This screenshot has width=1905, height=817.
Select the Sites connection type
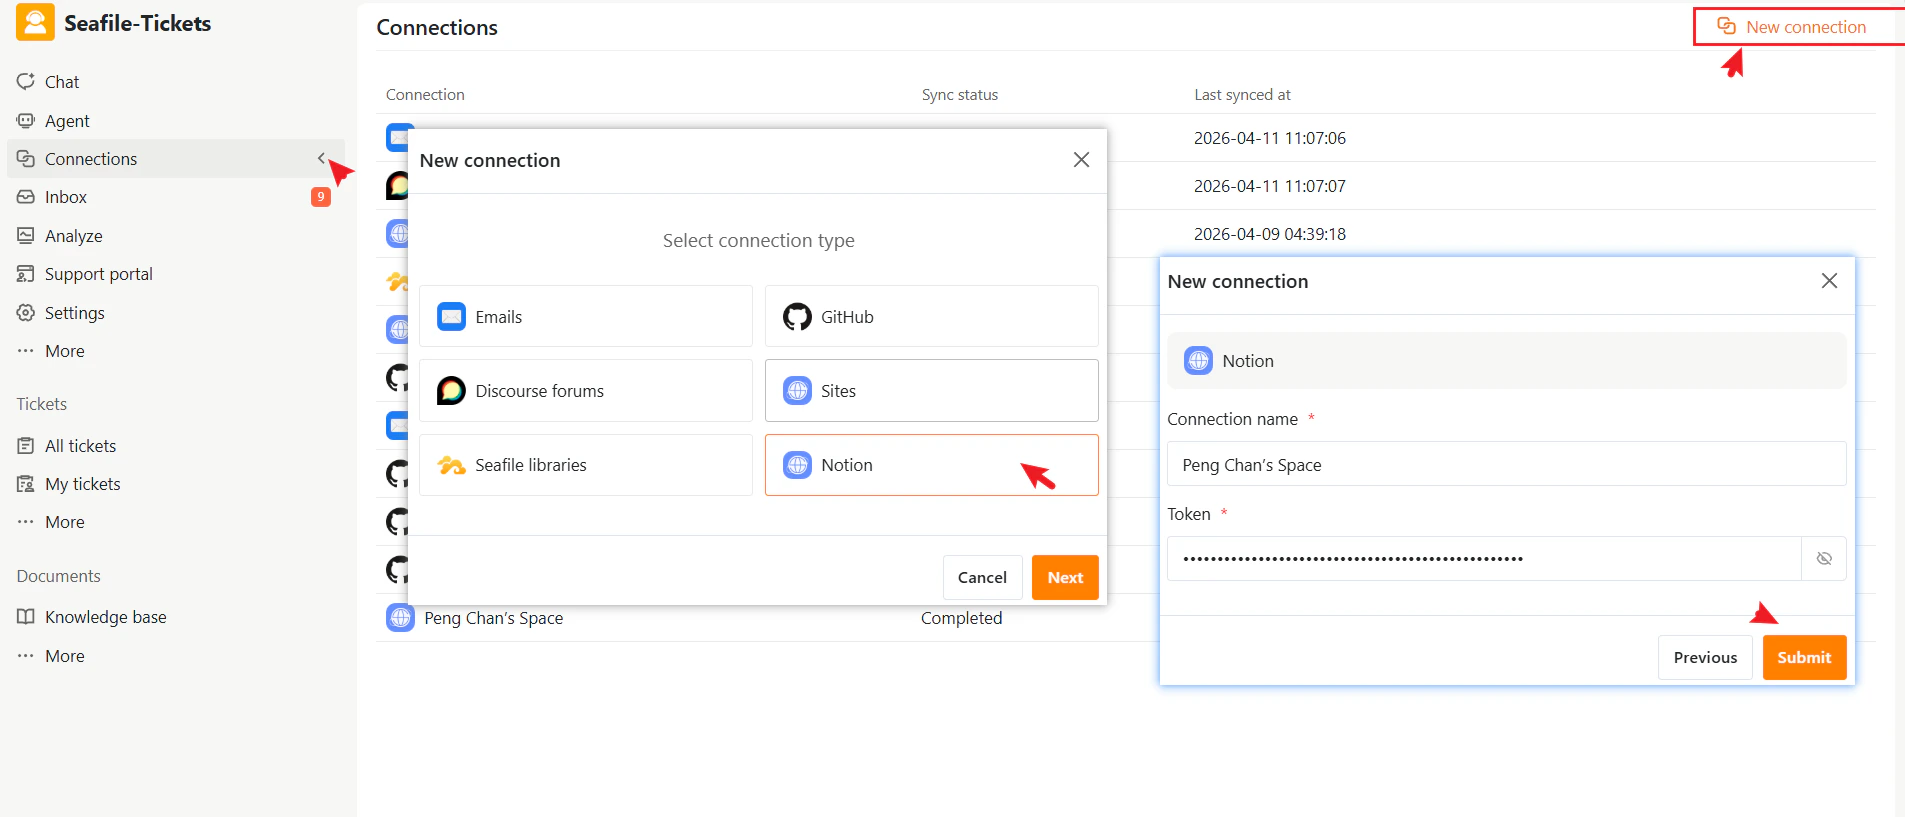click(931, 390)
